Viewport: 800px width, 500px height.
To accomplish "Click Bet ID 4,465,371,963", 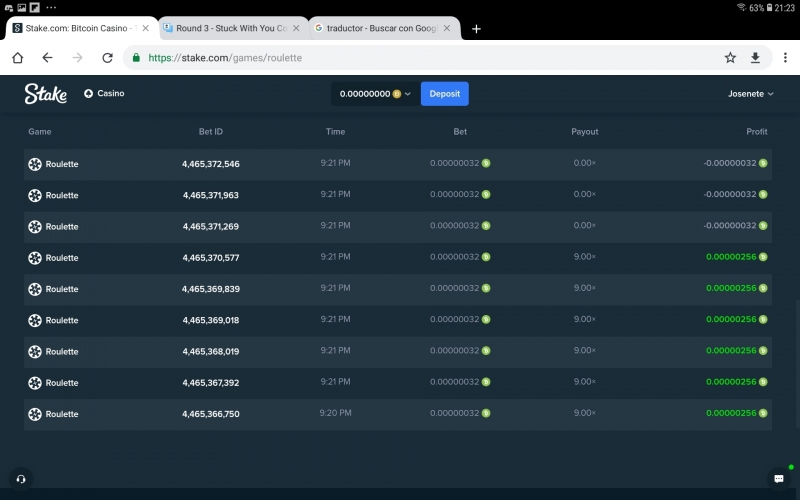I will click(211, 195).
